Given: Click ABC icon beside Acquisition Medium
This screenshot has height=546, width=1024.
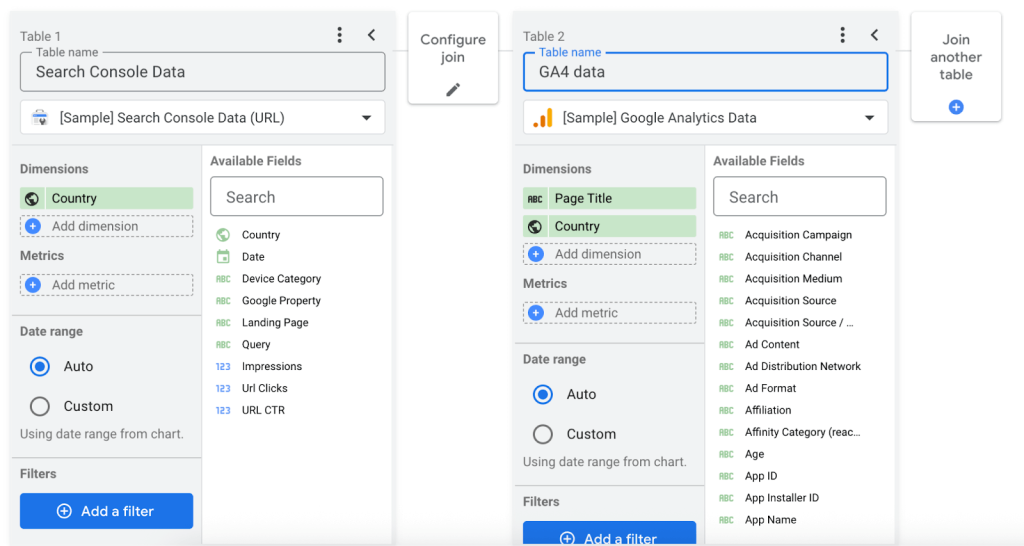Looking at the screenshot, I should (x=726, y=279).
